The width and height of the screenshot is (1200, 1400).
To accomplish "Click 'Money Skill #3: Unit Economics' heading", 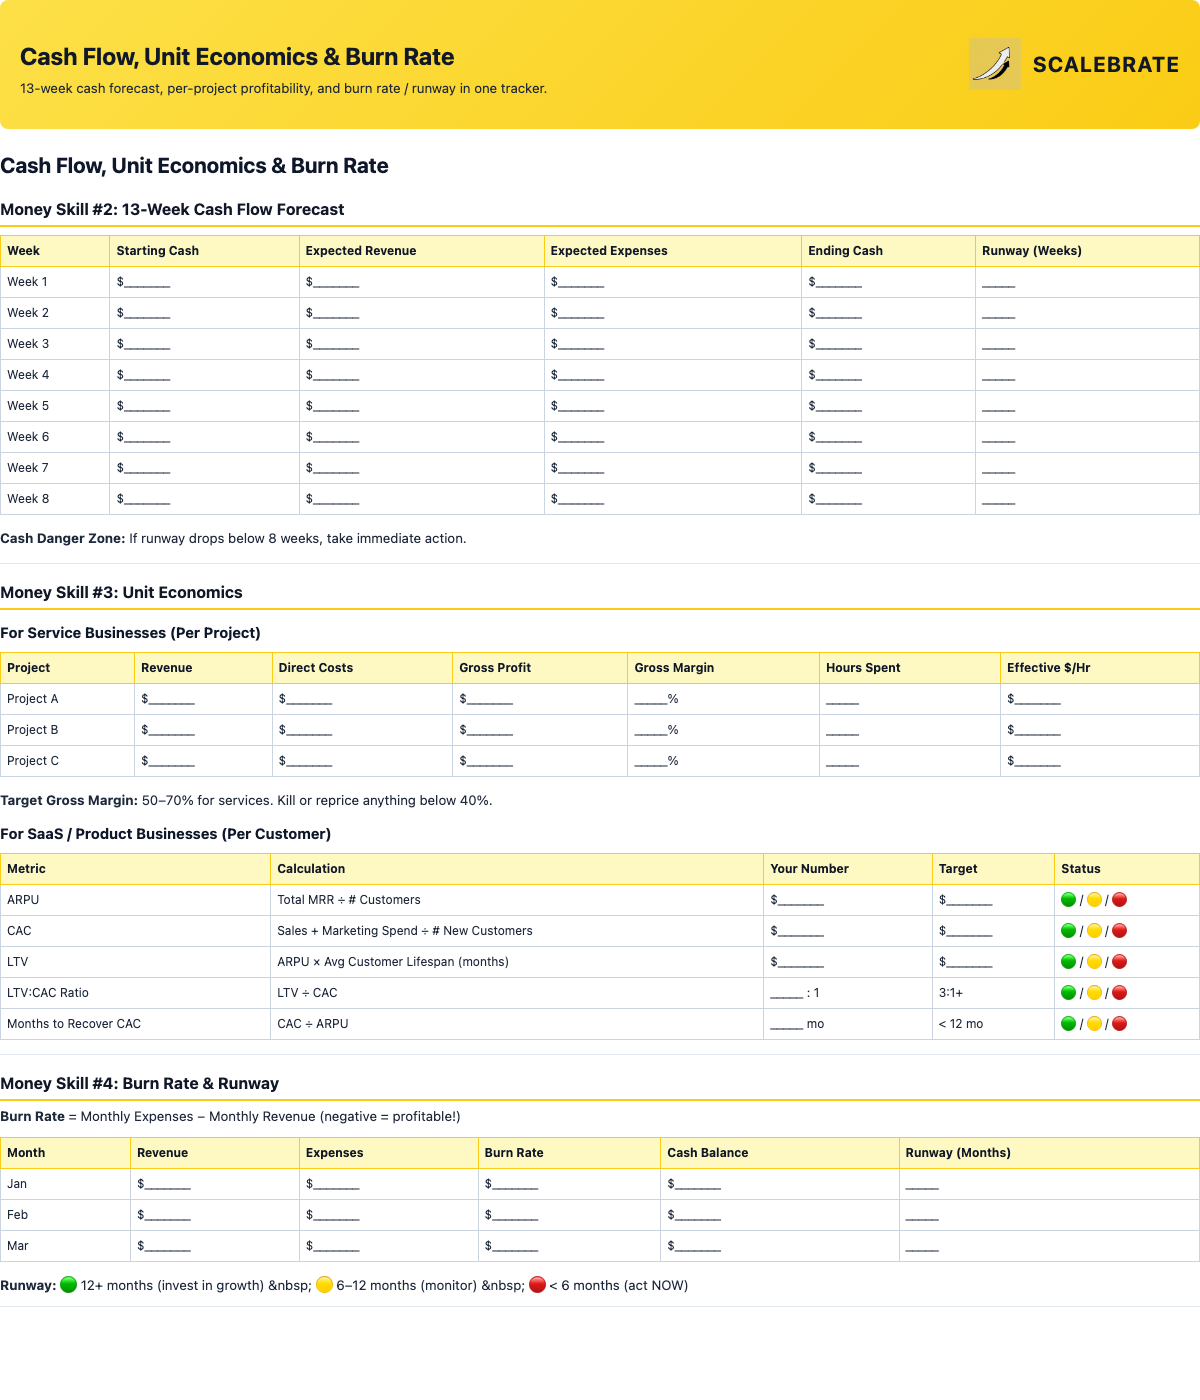I will (x=121, y=592).
